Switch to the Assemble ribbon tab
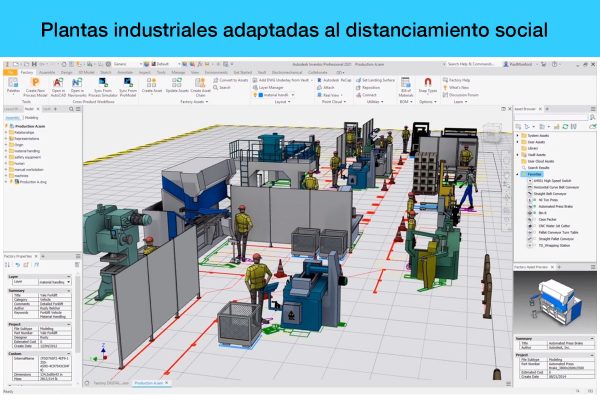 47,72
